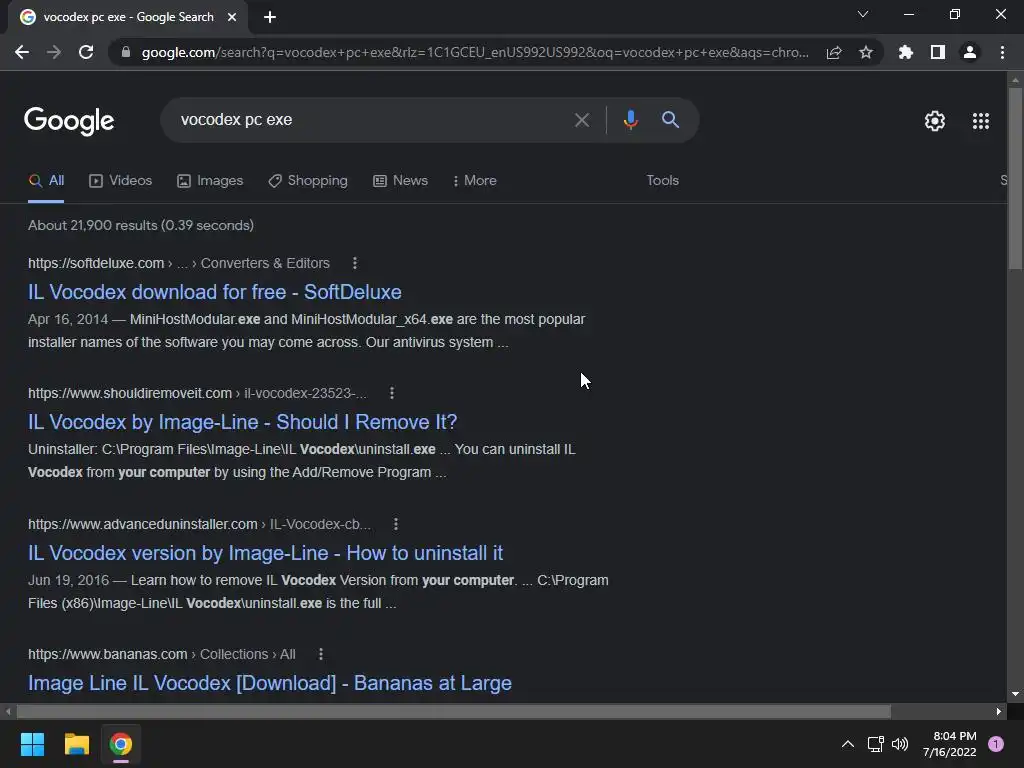Open IL Vocodex version How to uninstall it
Image resolution: width=1024 pixels, height=768 pixels.
pos(265,553)
